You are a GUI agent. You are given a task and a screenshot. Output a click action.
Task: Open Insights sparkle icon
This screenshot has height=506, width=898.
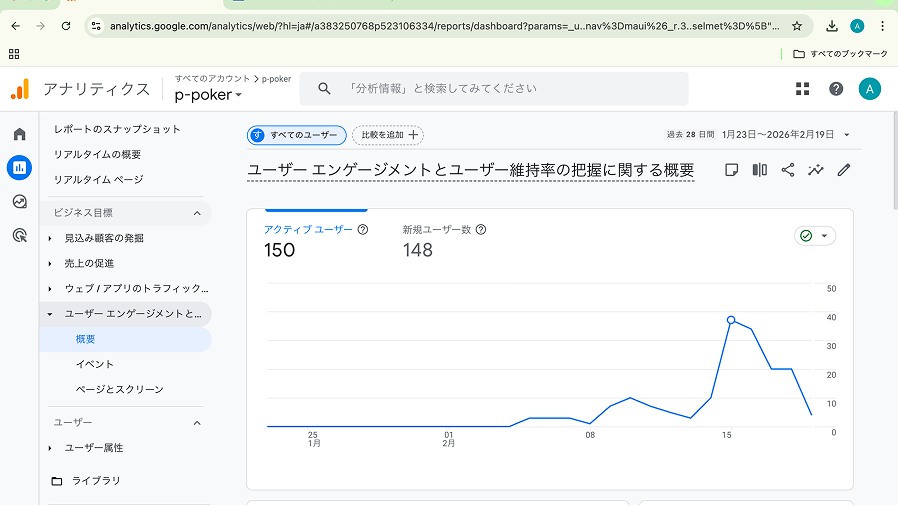816,170
